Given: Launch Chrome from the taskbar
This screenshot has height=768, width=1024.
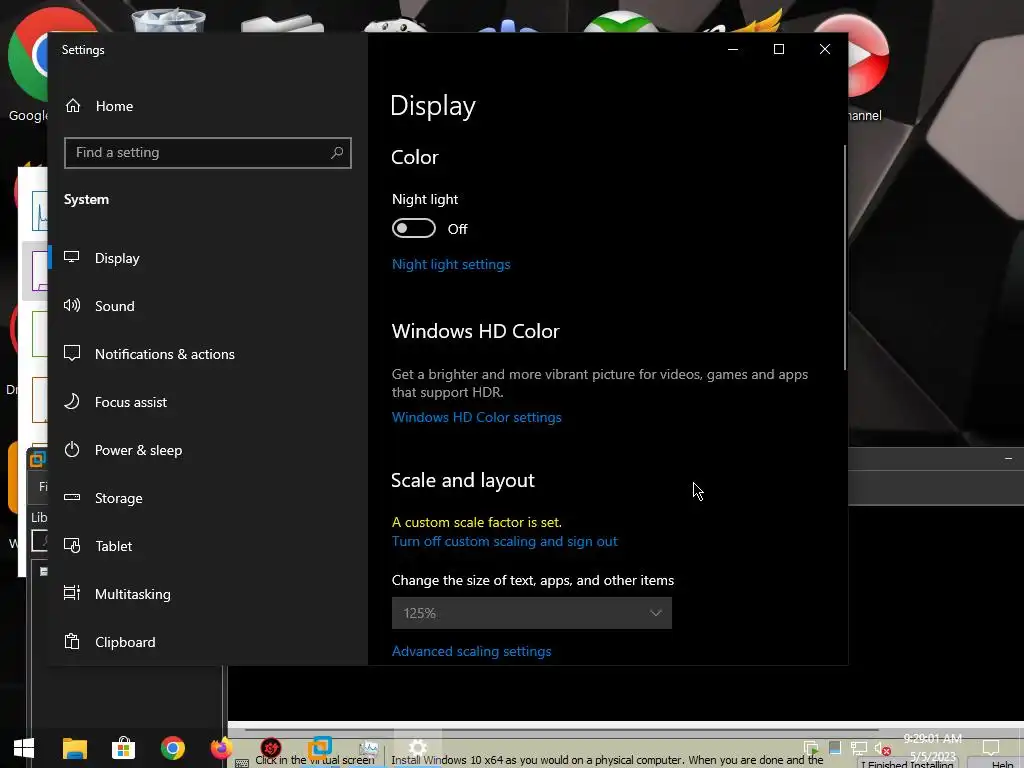Looking at the screenshot, I should 172,748.
